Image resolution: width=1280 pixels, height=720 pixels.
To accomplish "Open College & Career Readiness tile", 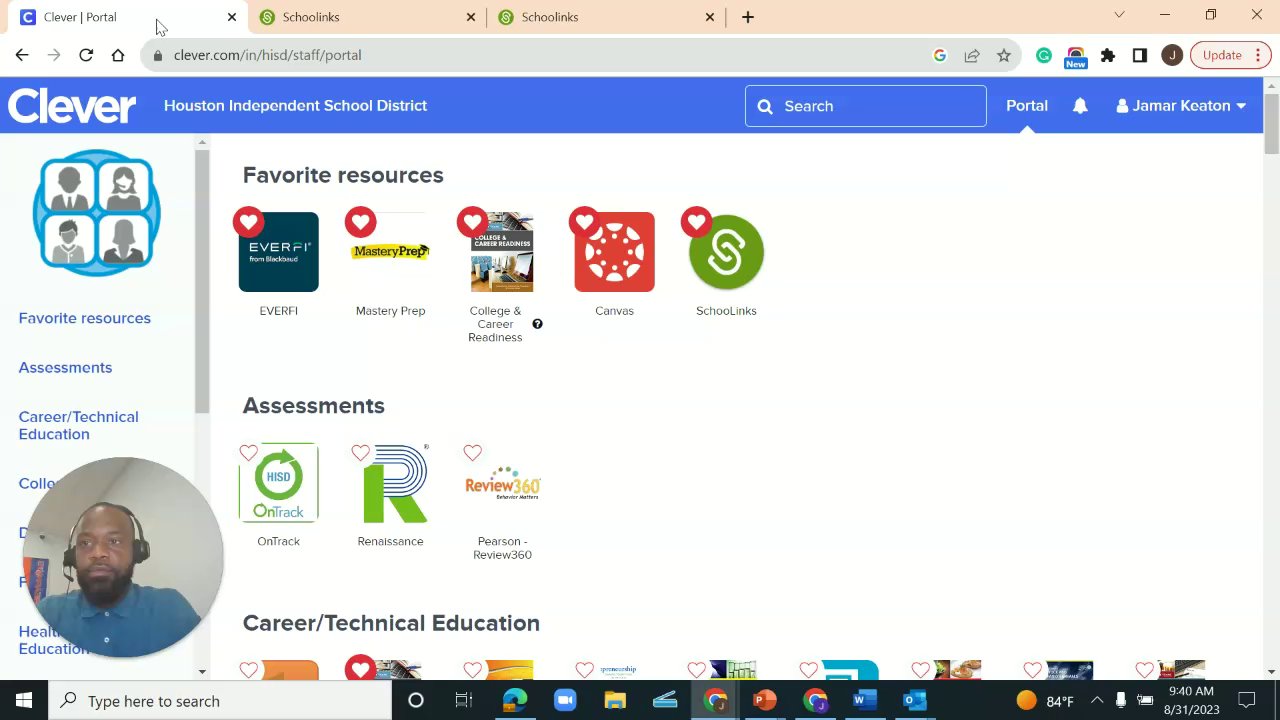I will point(502,252).
